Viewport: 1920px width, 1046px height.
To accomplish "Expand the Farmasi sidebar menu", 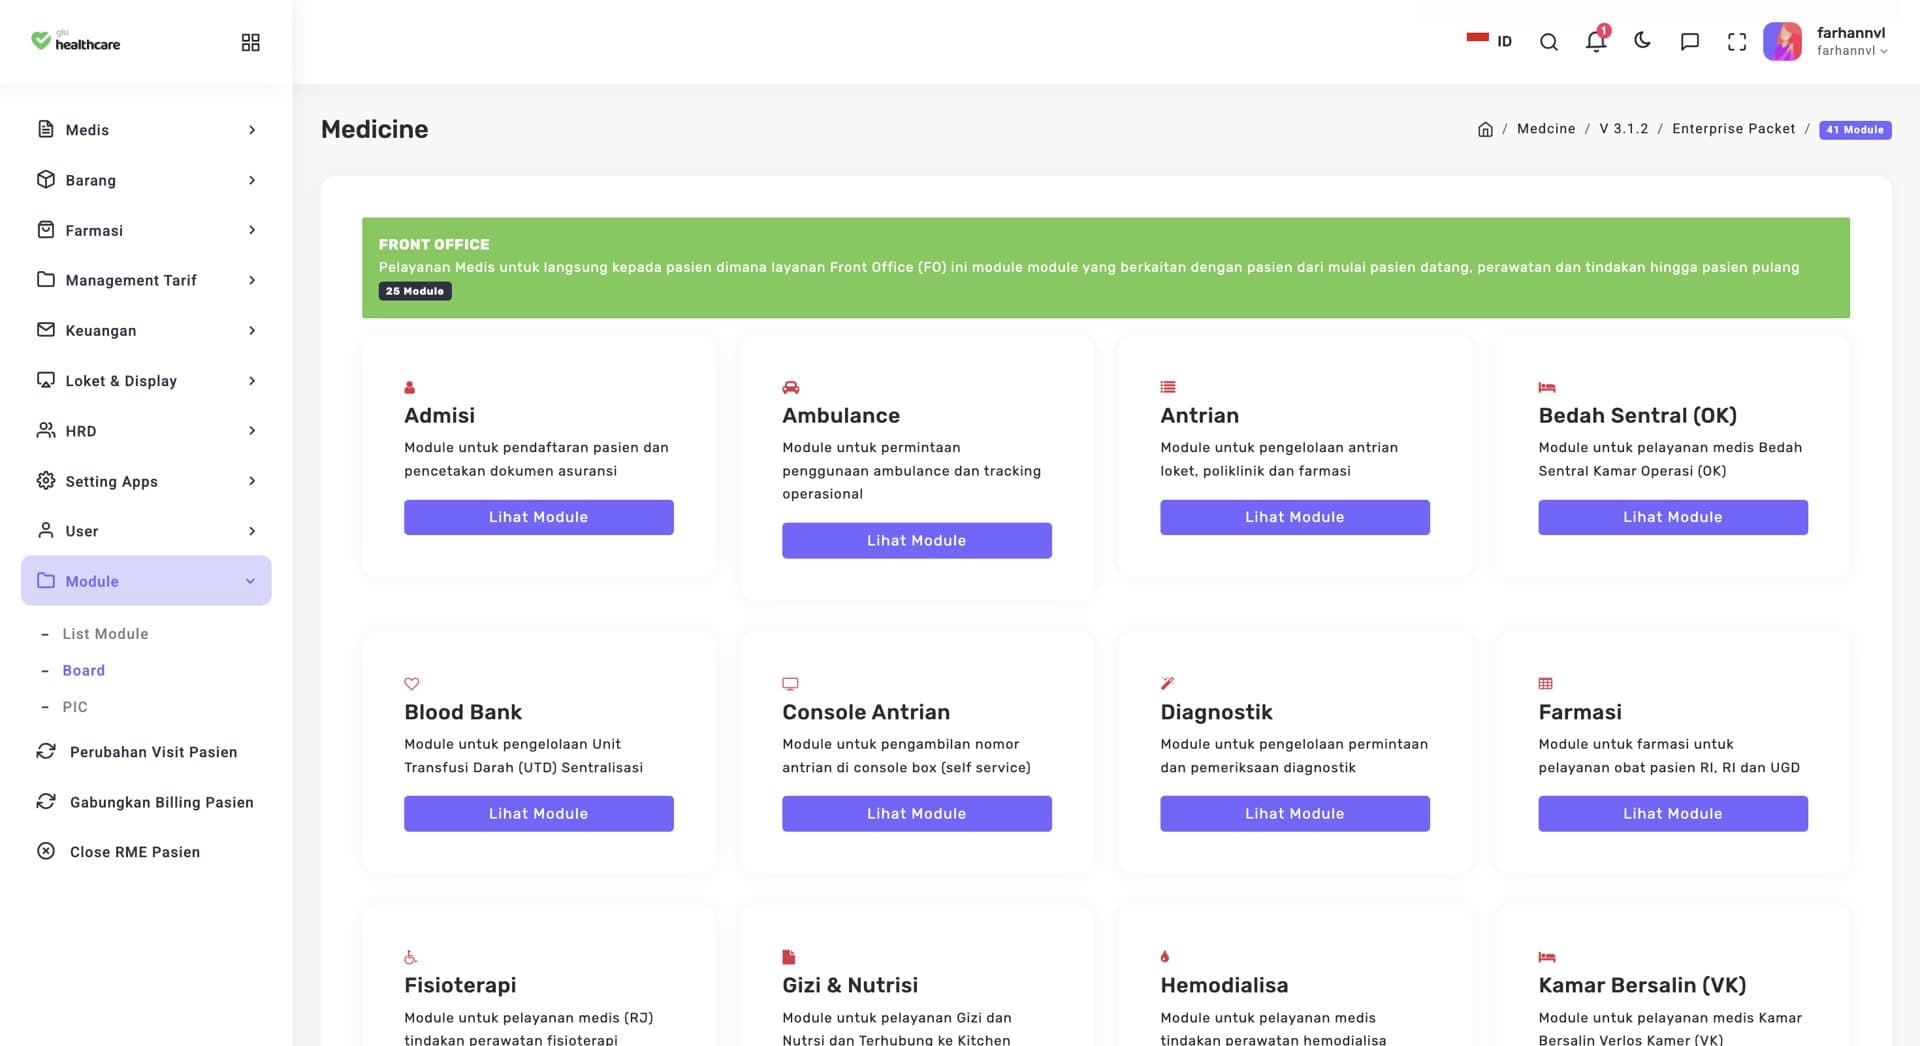I will (x=146, y=230).
